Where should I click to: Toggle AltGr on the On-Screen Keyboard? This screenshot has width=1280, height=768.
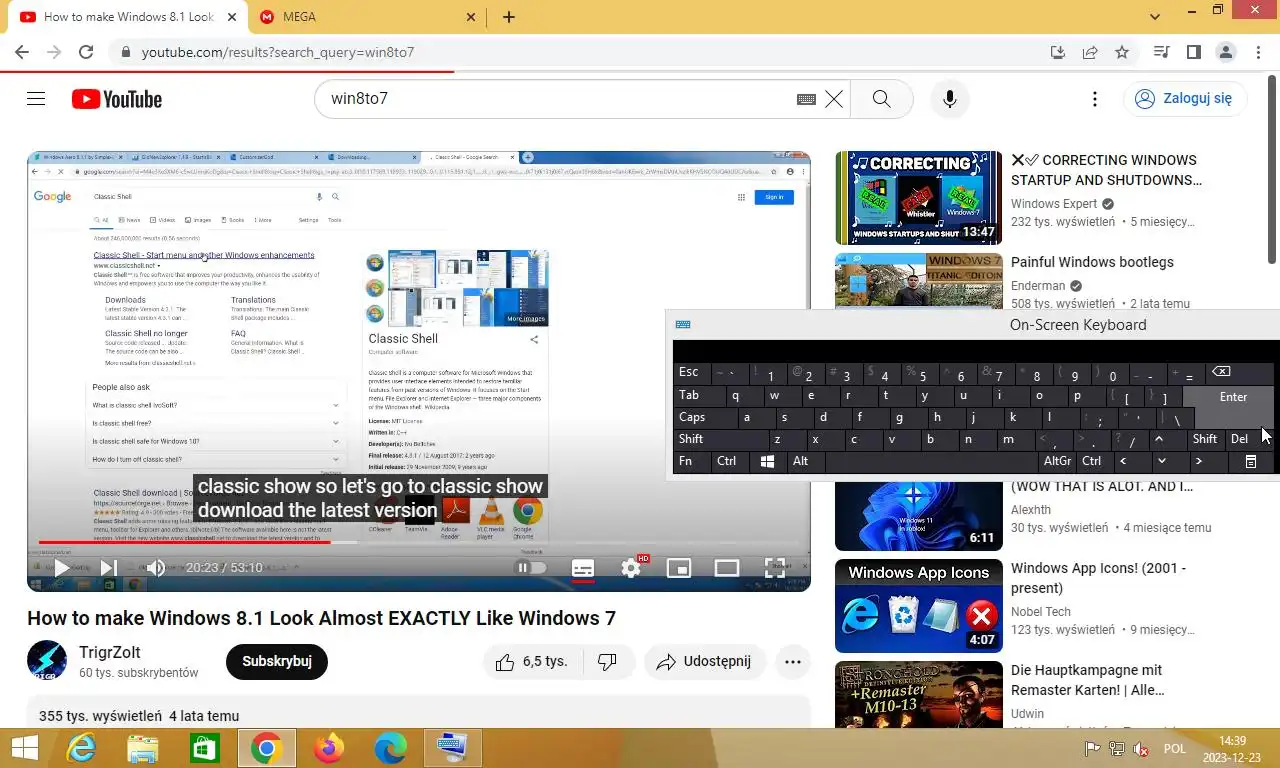click(x=1057, y=461)
